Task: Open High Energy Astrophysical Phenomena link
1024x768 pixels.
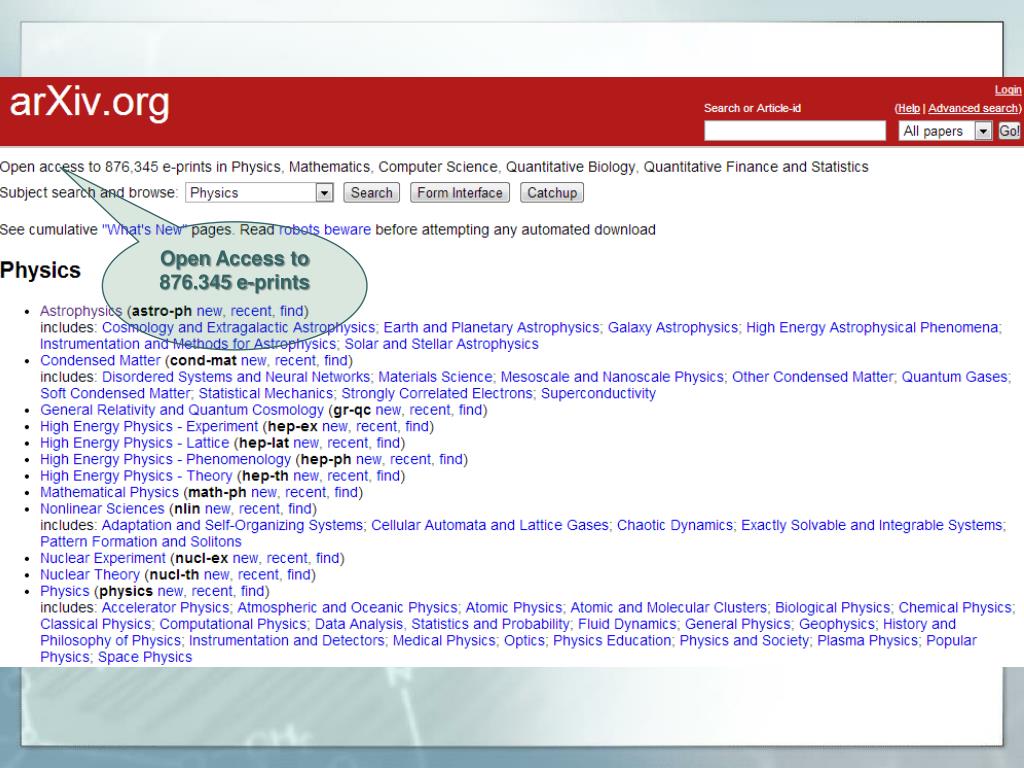Action: coord(872,327)
